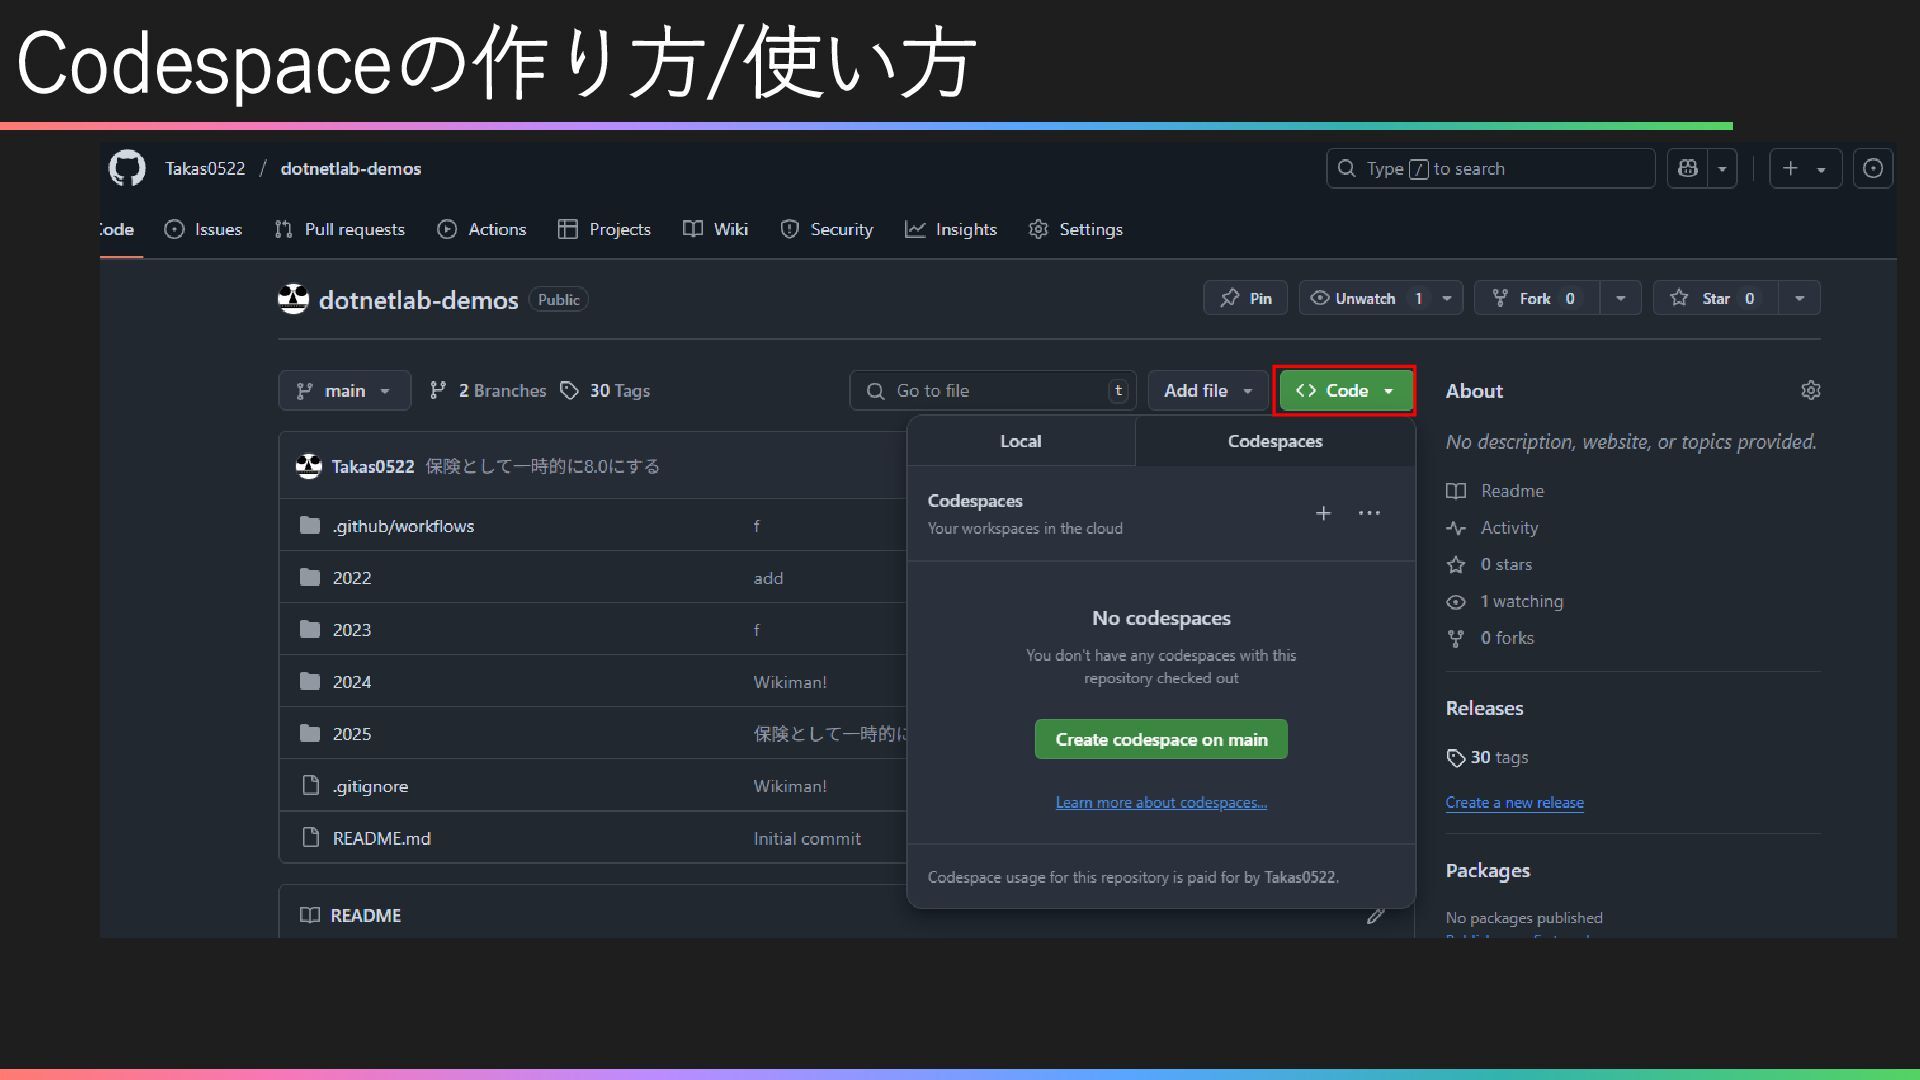Open the Actions tab

pyautogui.click(x=482, y=229)
